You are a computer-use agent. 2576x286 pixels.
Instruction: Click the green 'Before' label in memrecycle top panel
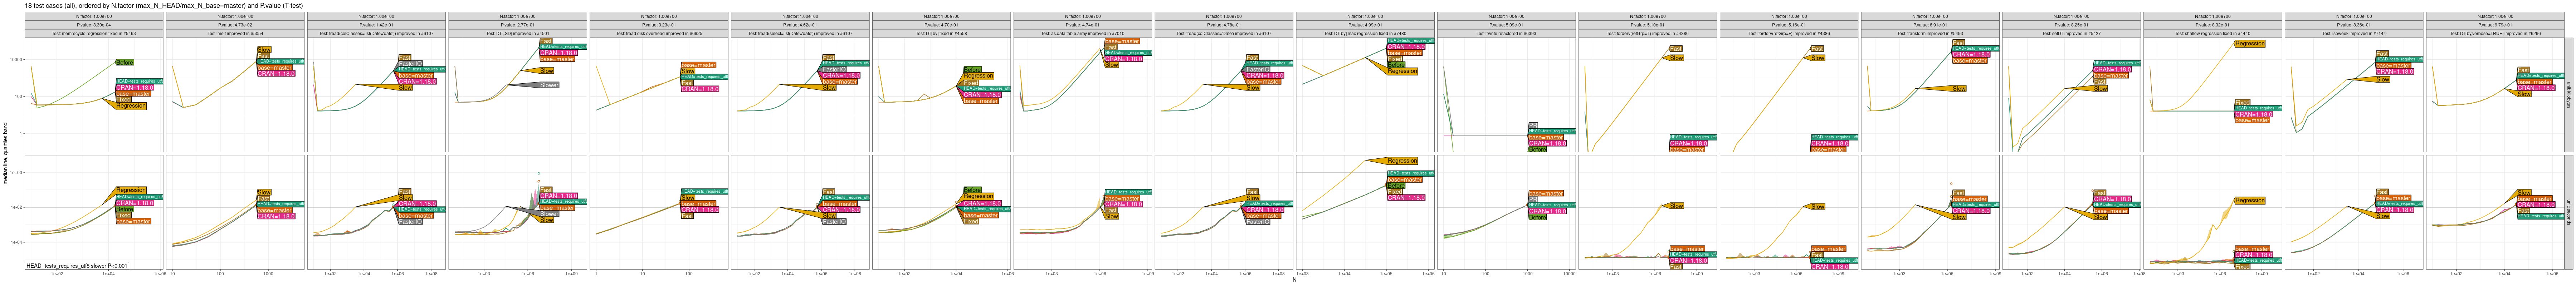[125, 62]
